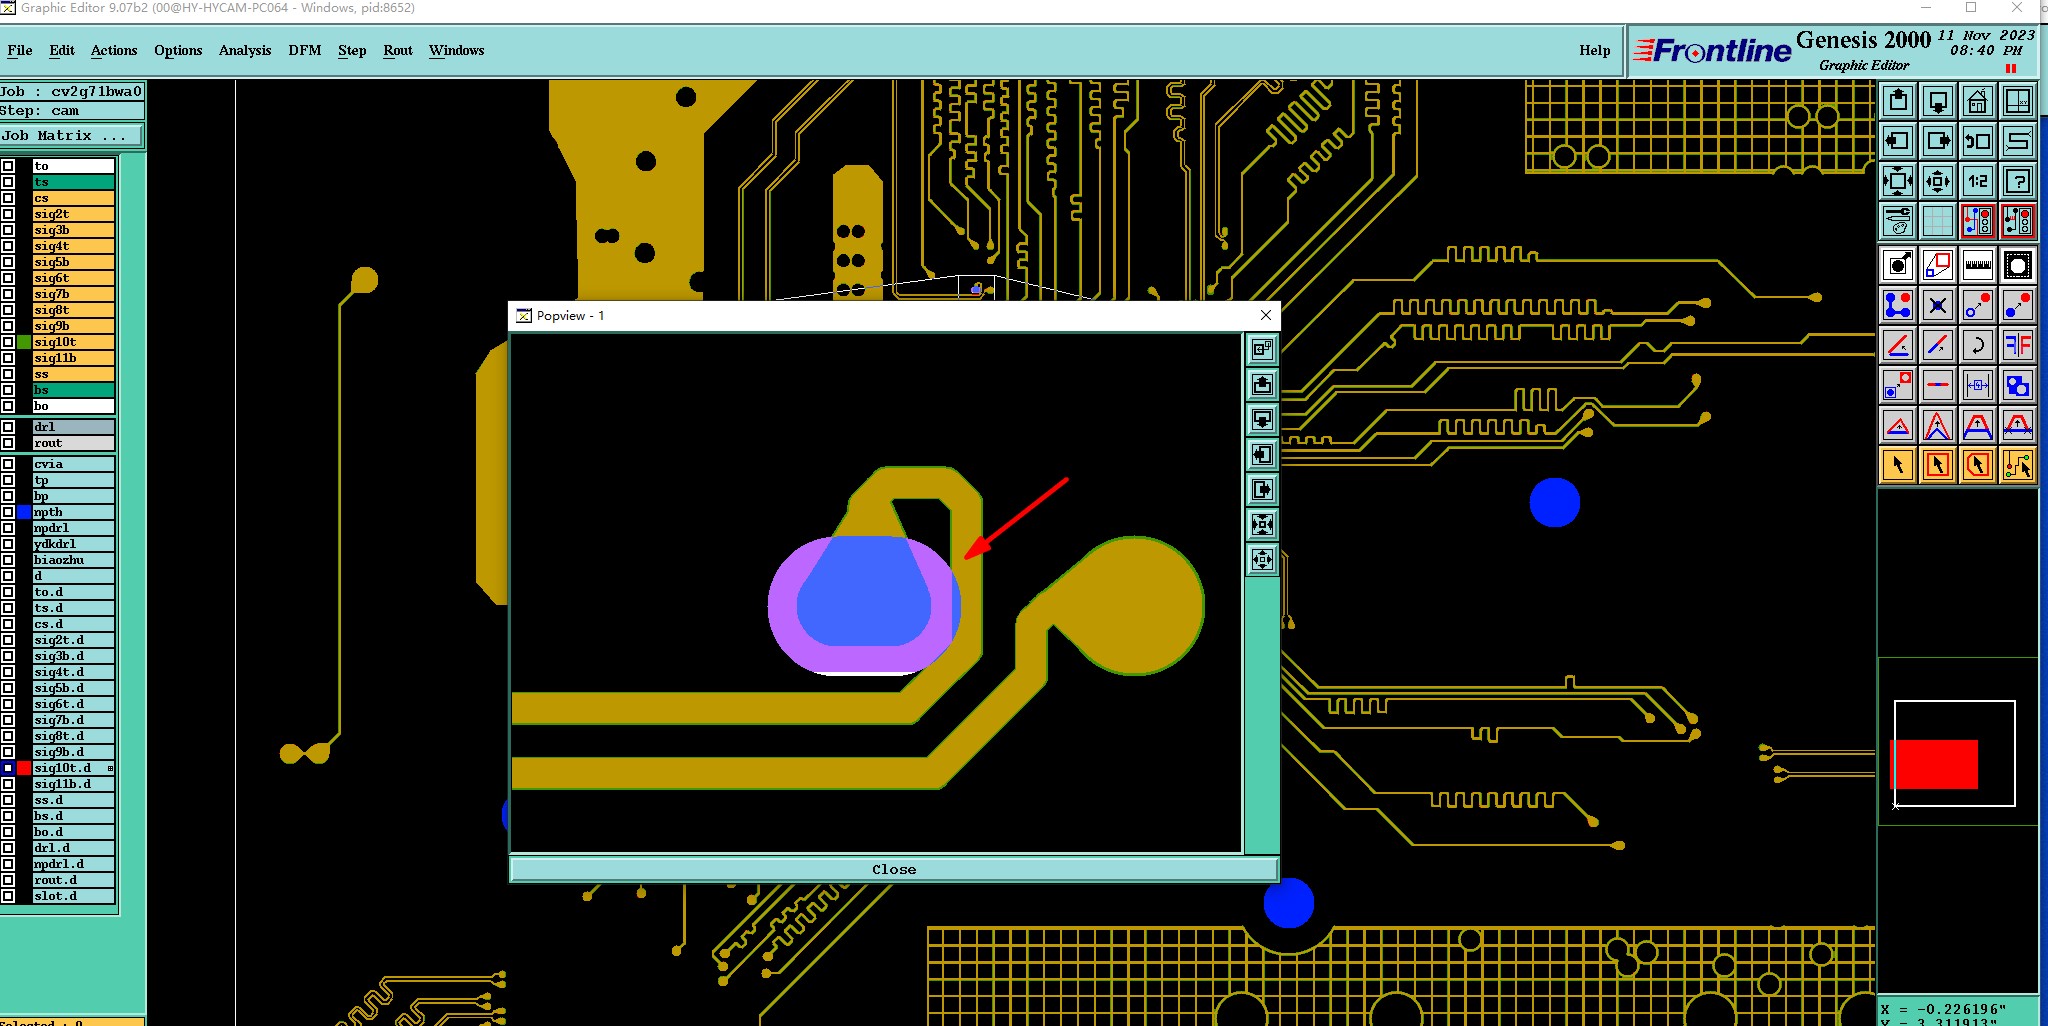This screenshot has width=2048, height=1026.
Task: Click the pan left icon in main toolbar
Action: point(1898,141)
